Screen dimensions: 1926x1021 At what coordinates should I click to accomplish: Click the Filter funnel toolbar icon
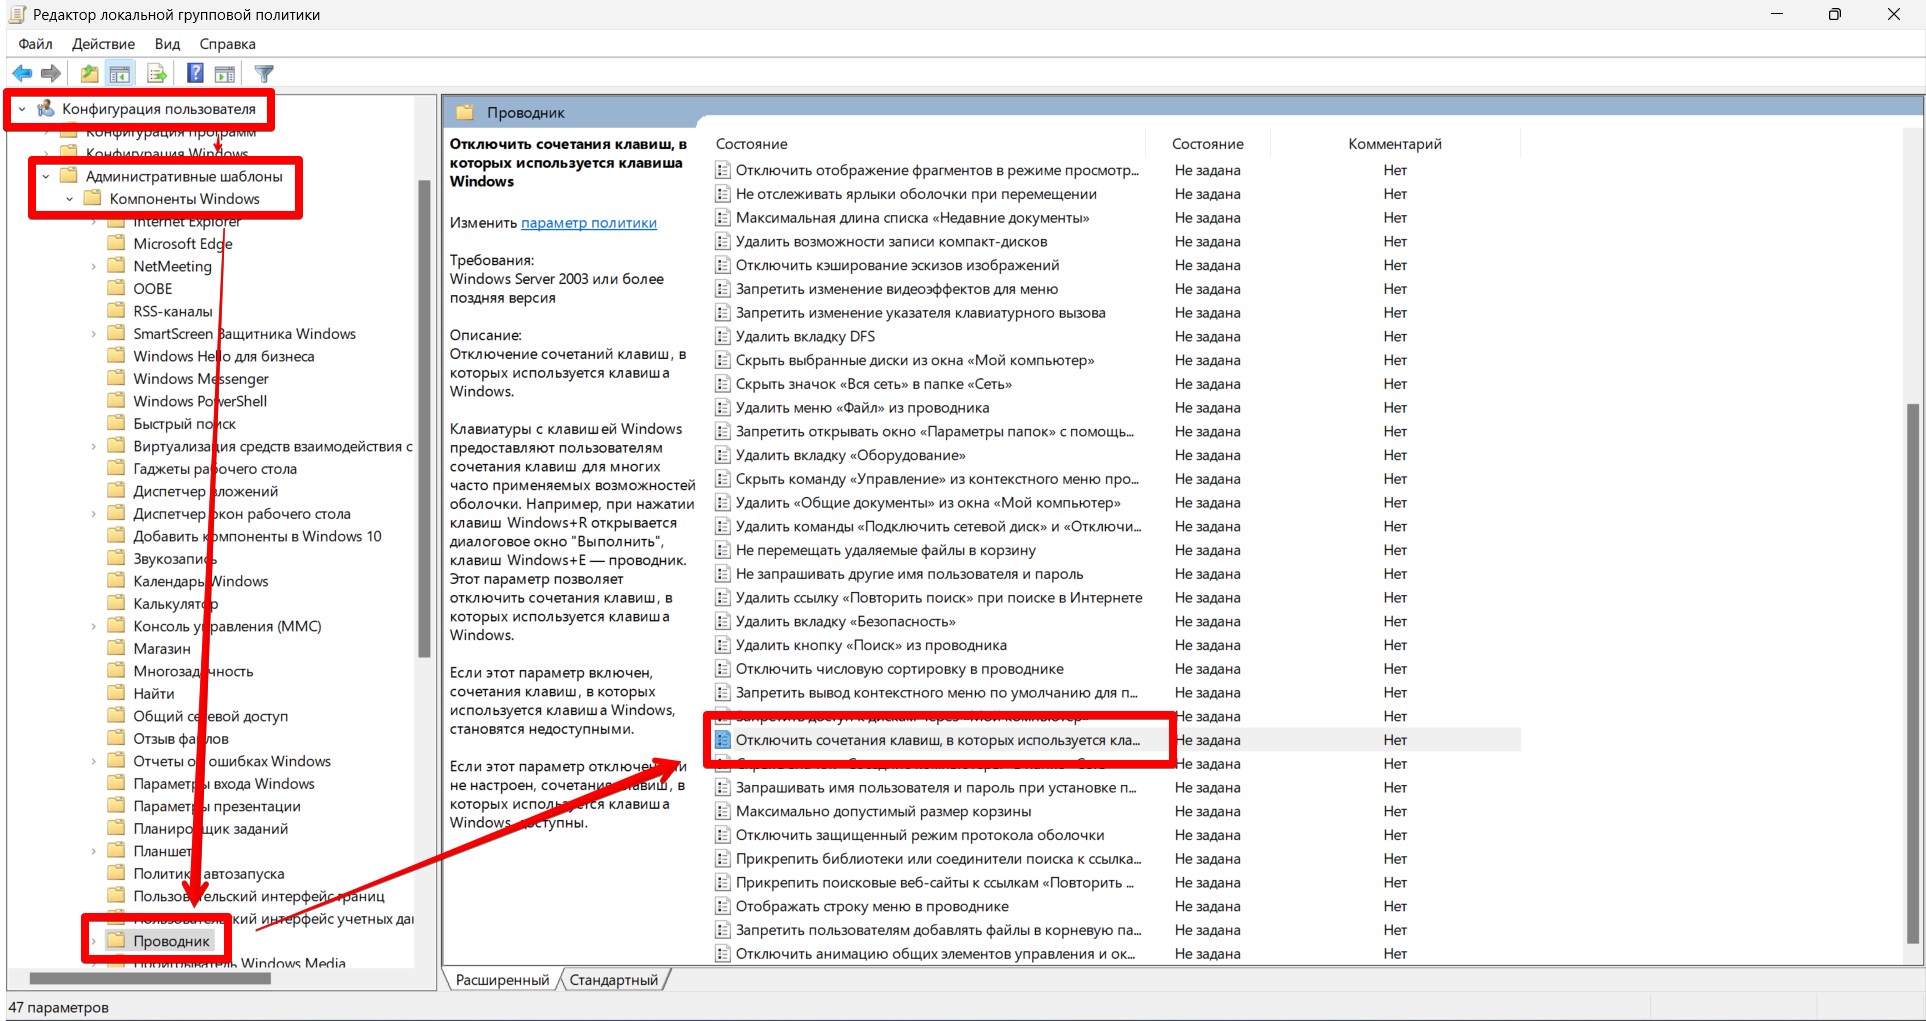tap(264, 73)
